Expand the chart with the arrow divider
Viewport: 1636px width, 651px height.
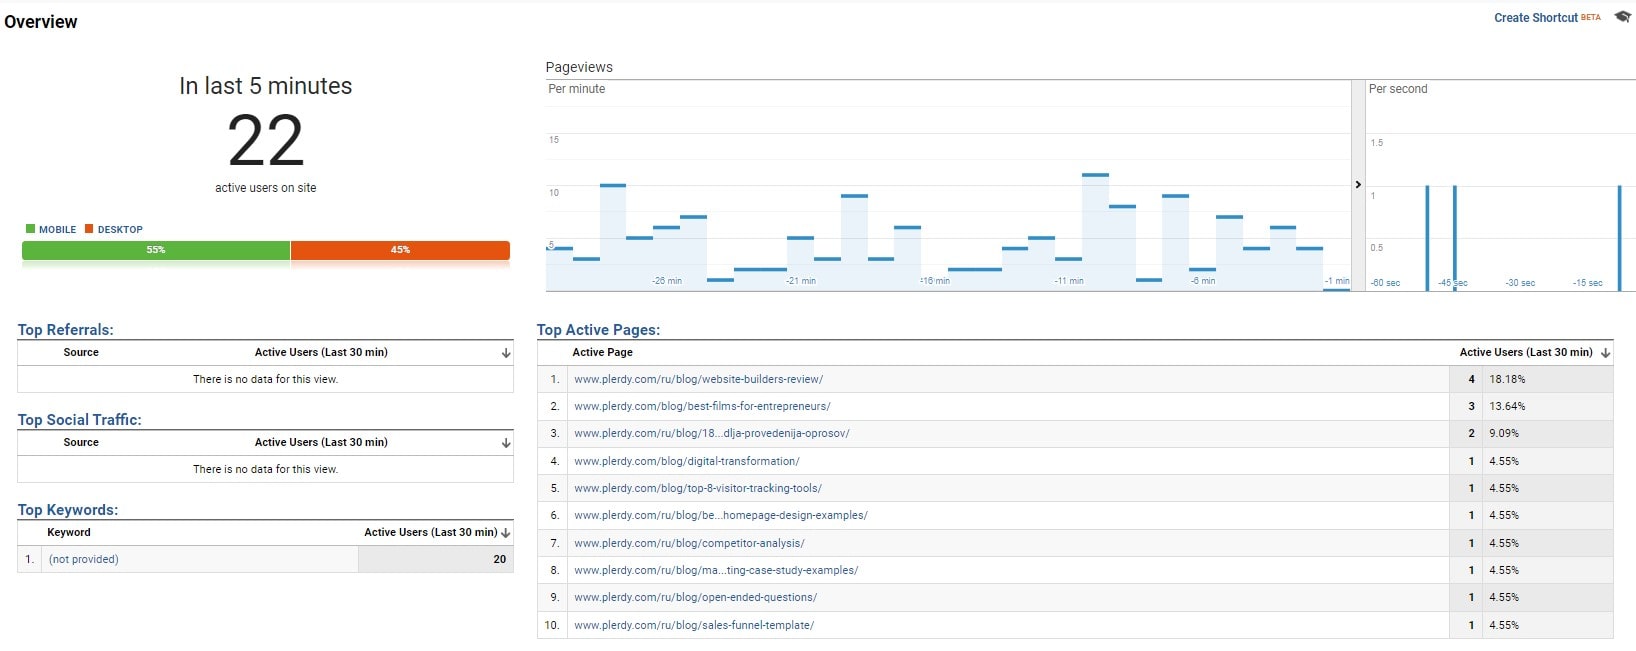(x=1358, y=184)
